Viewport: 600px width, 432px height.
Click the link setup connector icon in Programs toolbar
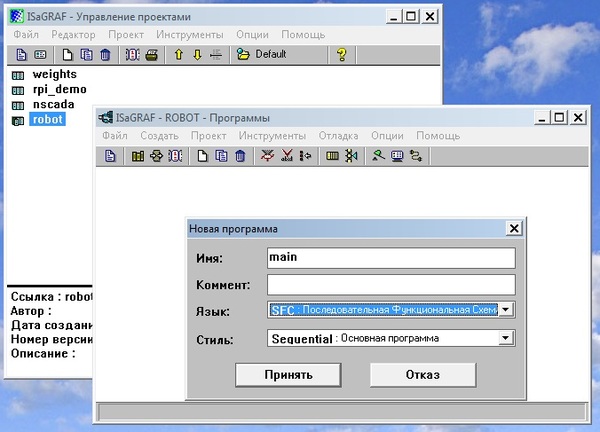[x=416, y=156]
